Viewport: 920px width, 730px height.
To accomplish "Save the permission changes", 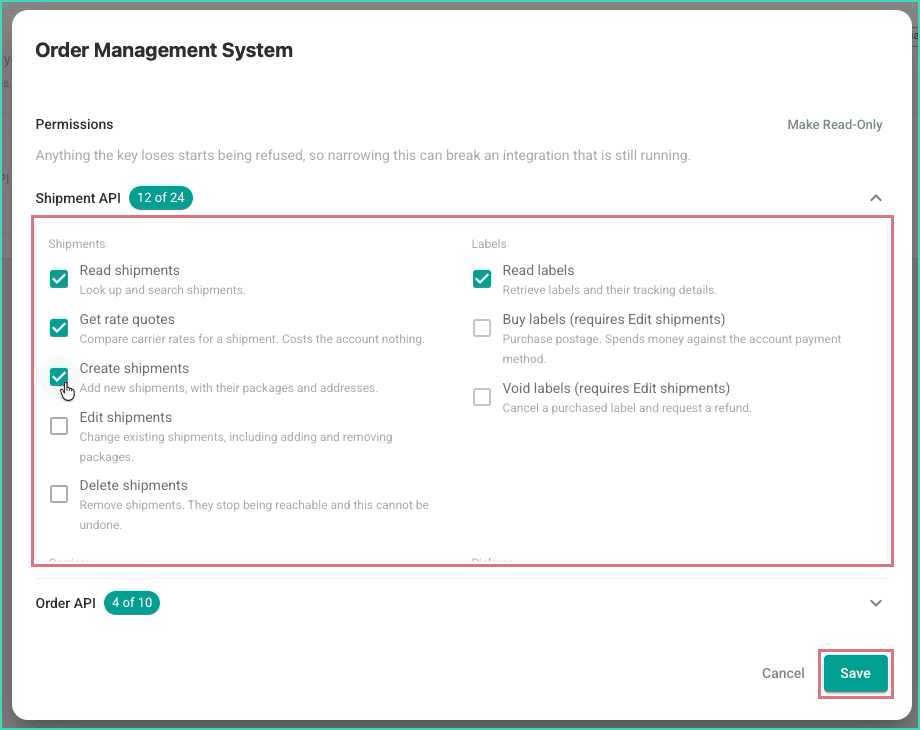I will (x=855, y=673).
